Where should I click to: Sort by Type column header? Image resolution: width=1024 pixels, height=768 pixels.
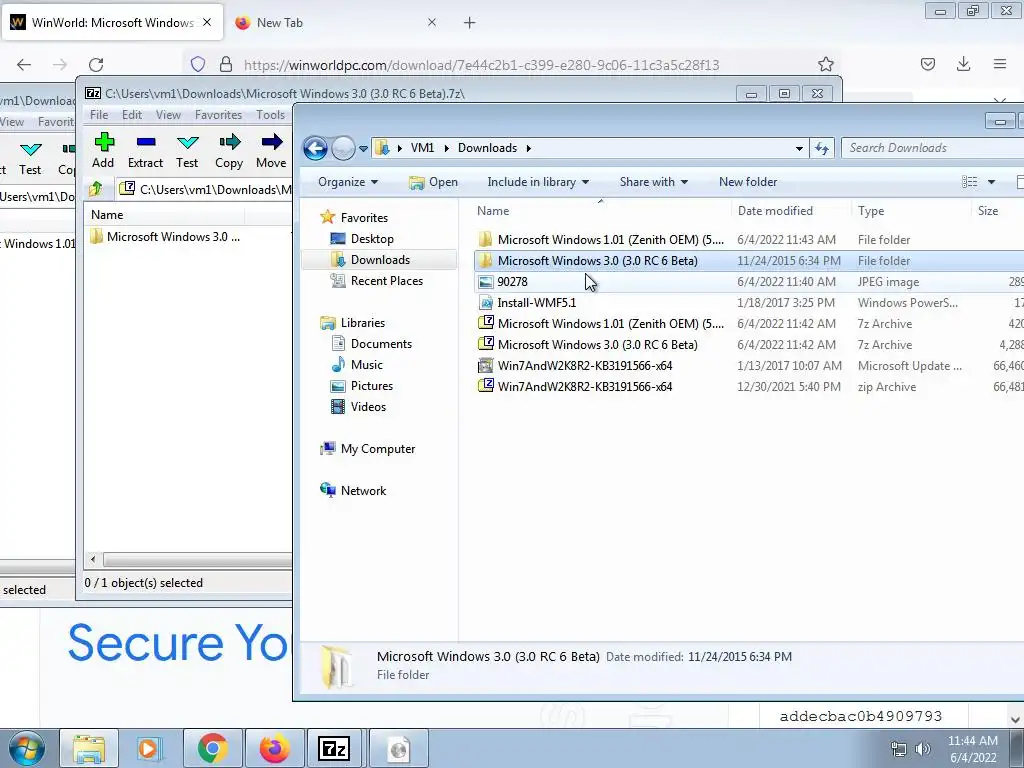tap(911, 211)
